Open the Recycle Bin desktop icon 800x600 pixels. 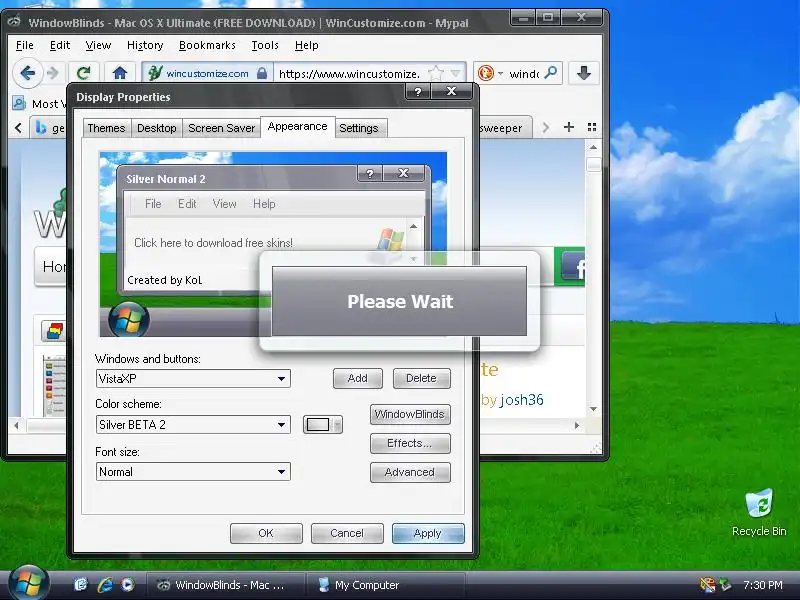point(759,512)
